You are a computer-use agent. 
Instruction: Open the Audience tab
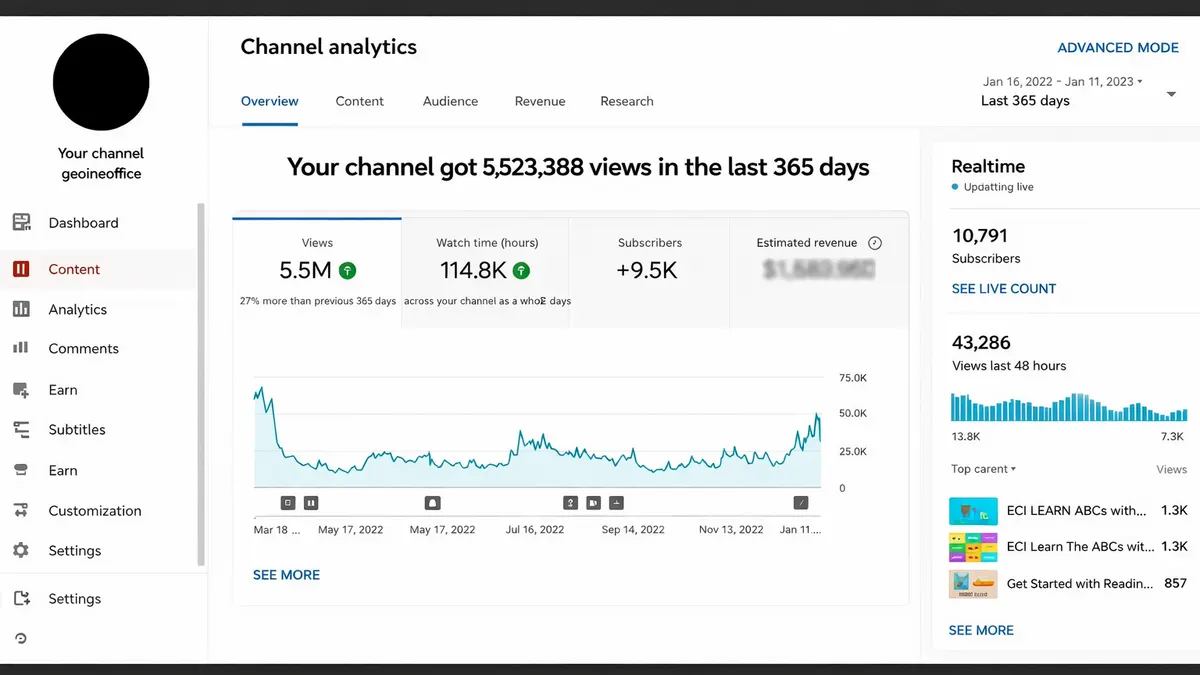coord(450,101)
